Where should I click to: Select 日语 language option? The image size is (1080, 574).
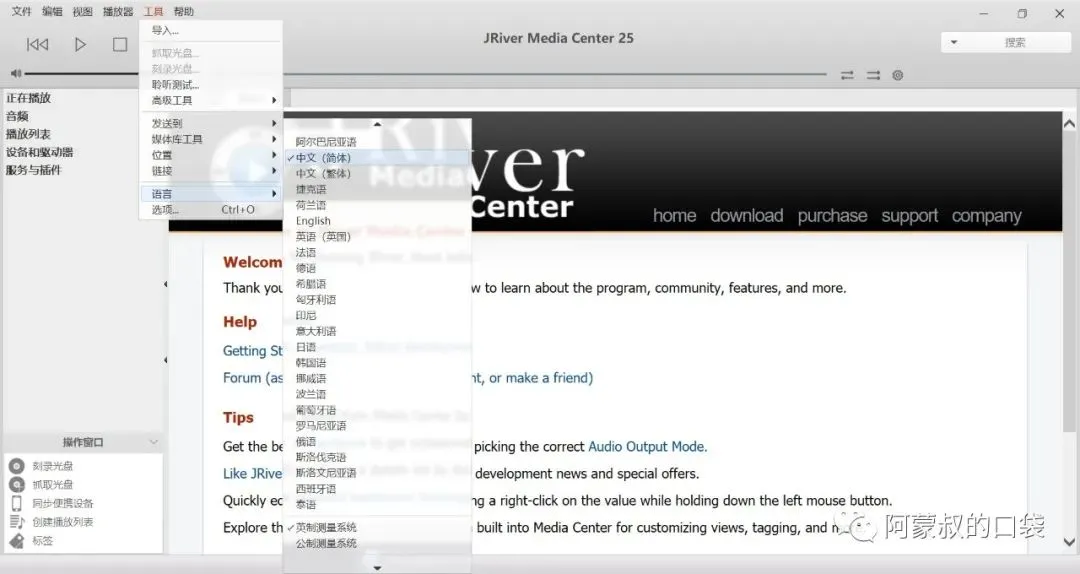tap(377, 347)
